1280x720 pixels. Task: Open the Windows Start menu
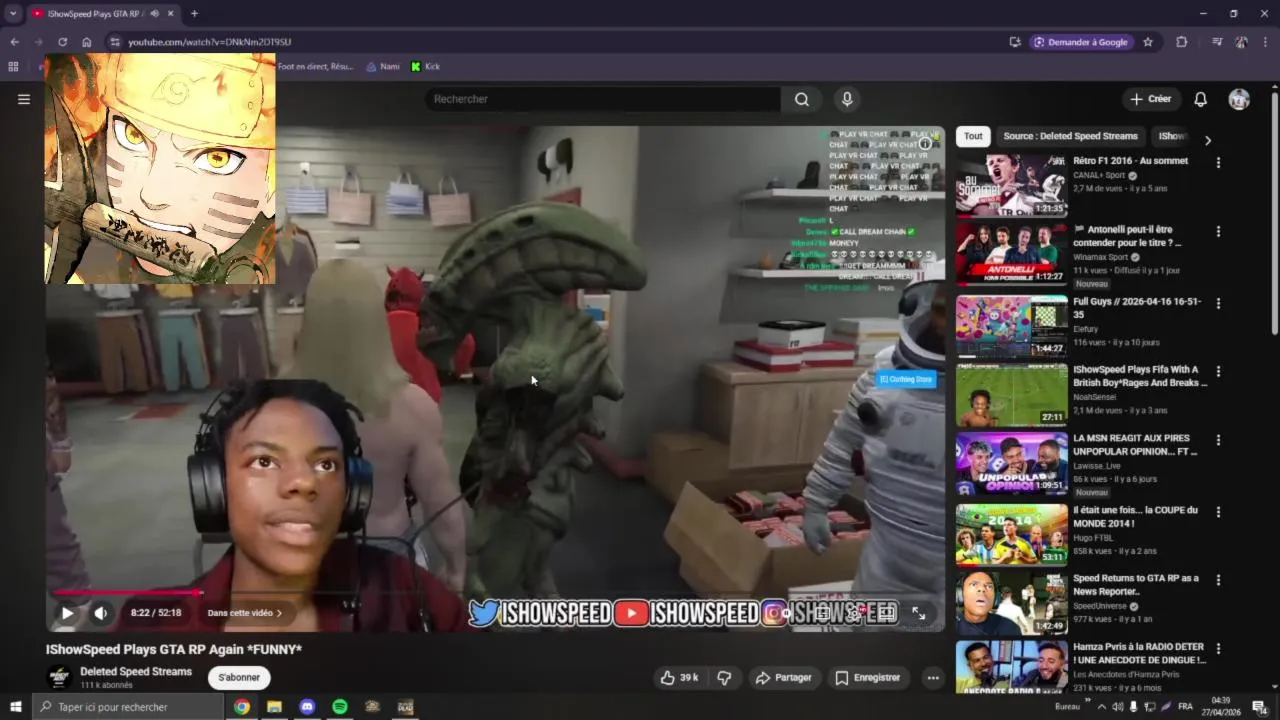15,707
